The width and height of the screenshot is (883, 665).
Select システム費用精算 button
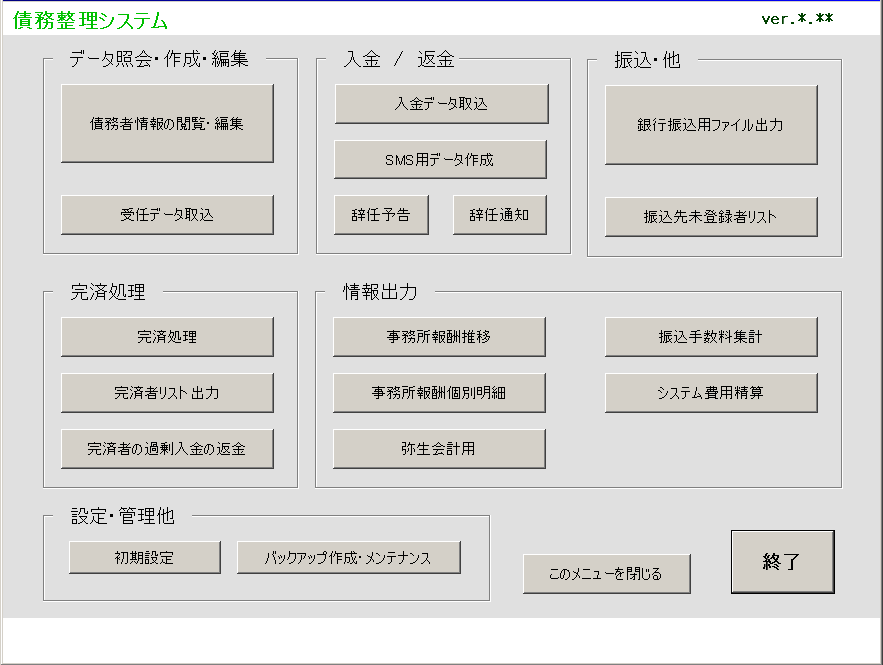pos(711,392)
